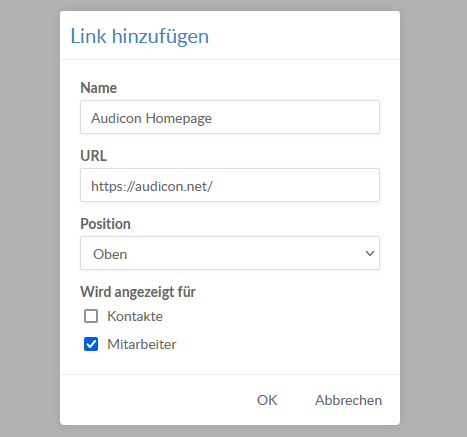Image resolution: width=467 pixels, height=437 pixels.
Task: Click the Link hinzufügen dialog title
Action: [140, 36]
